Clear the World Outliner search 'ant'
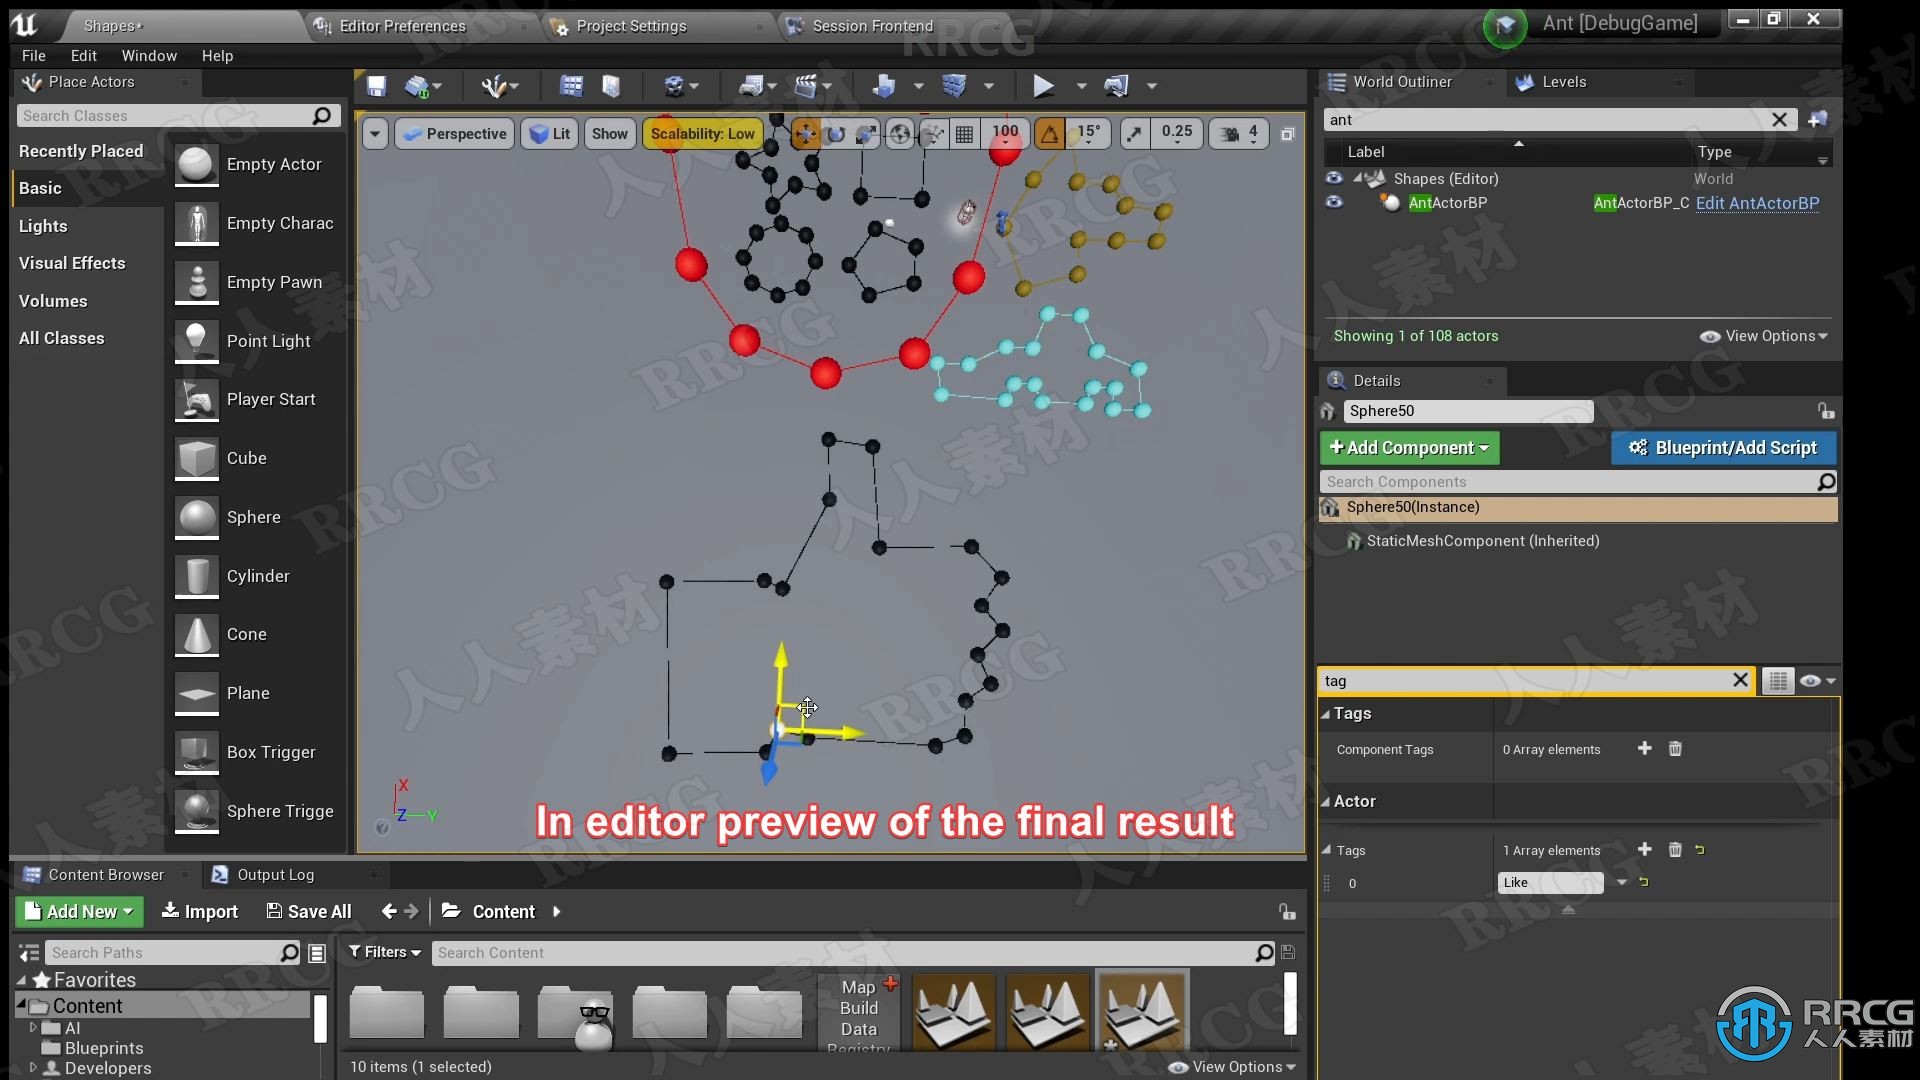This screenshot has width=1920, height=1080. 1779,120
